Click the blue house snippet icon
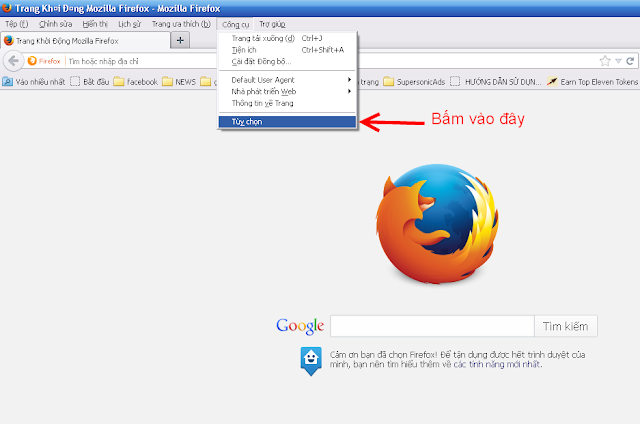The height and width of the screenshot is (424, 640). coord(311,361)
